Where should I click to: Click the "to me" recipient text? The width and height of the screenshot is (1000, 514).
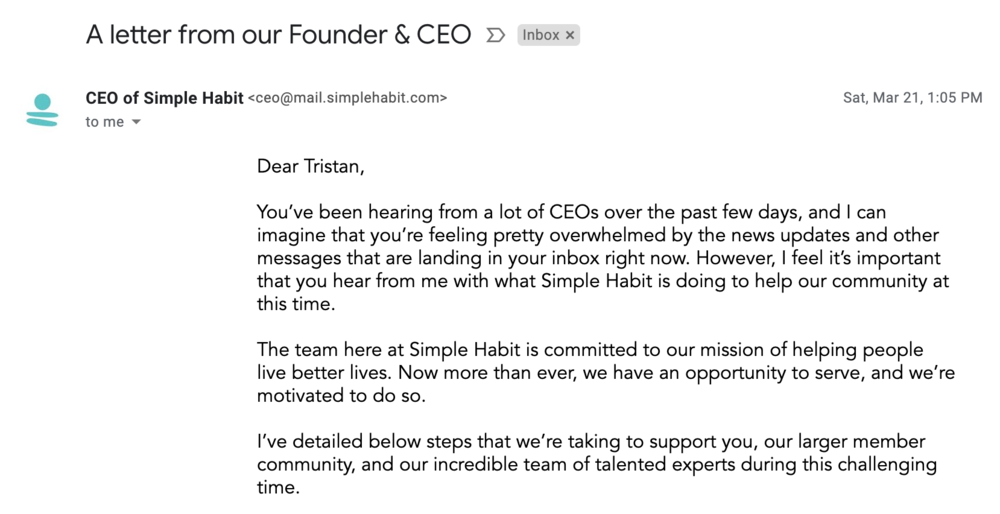105,122
